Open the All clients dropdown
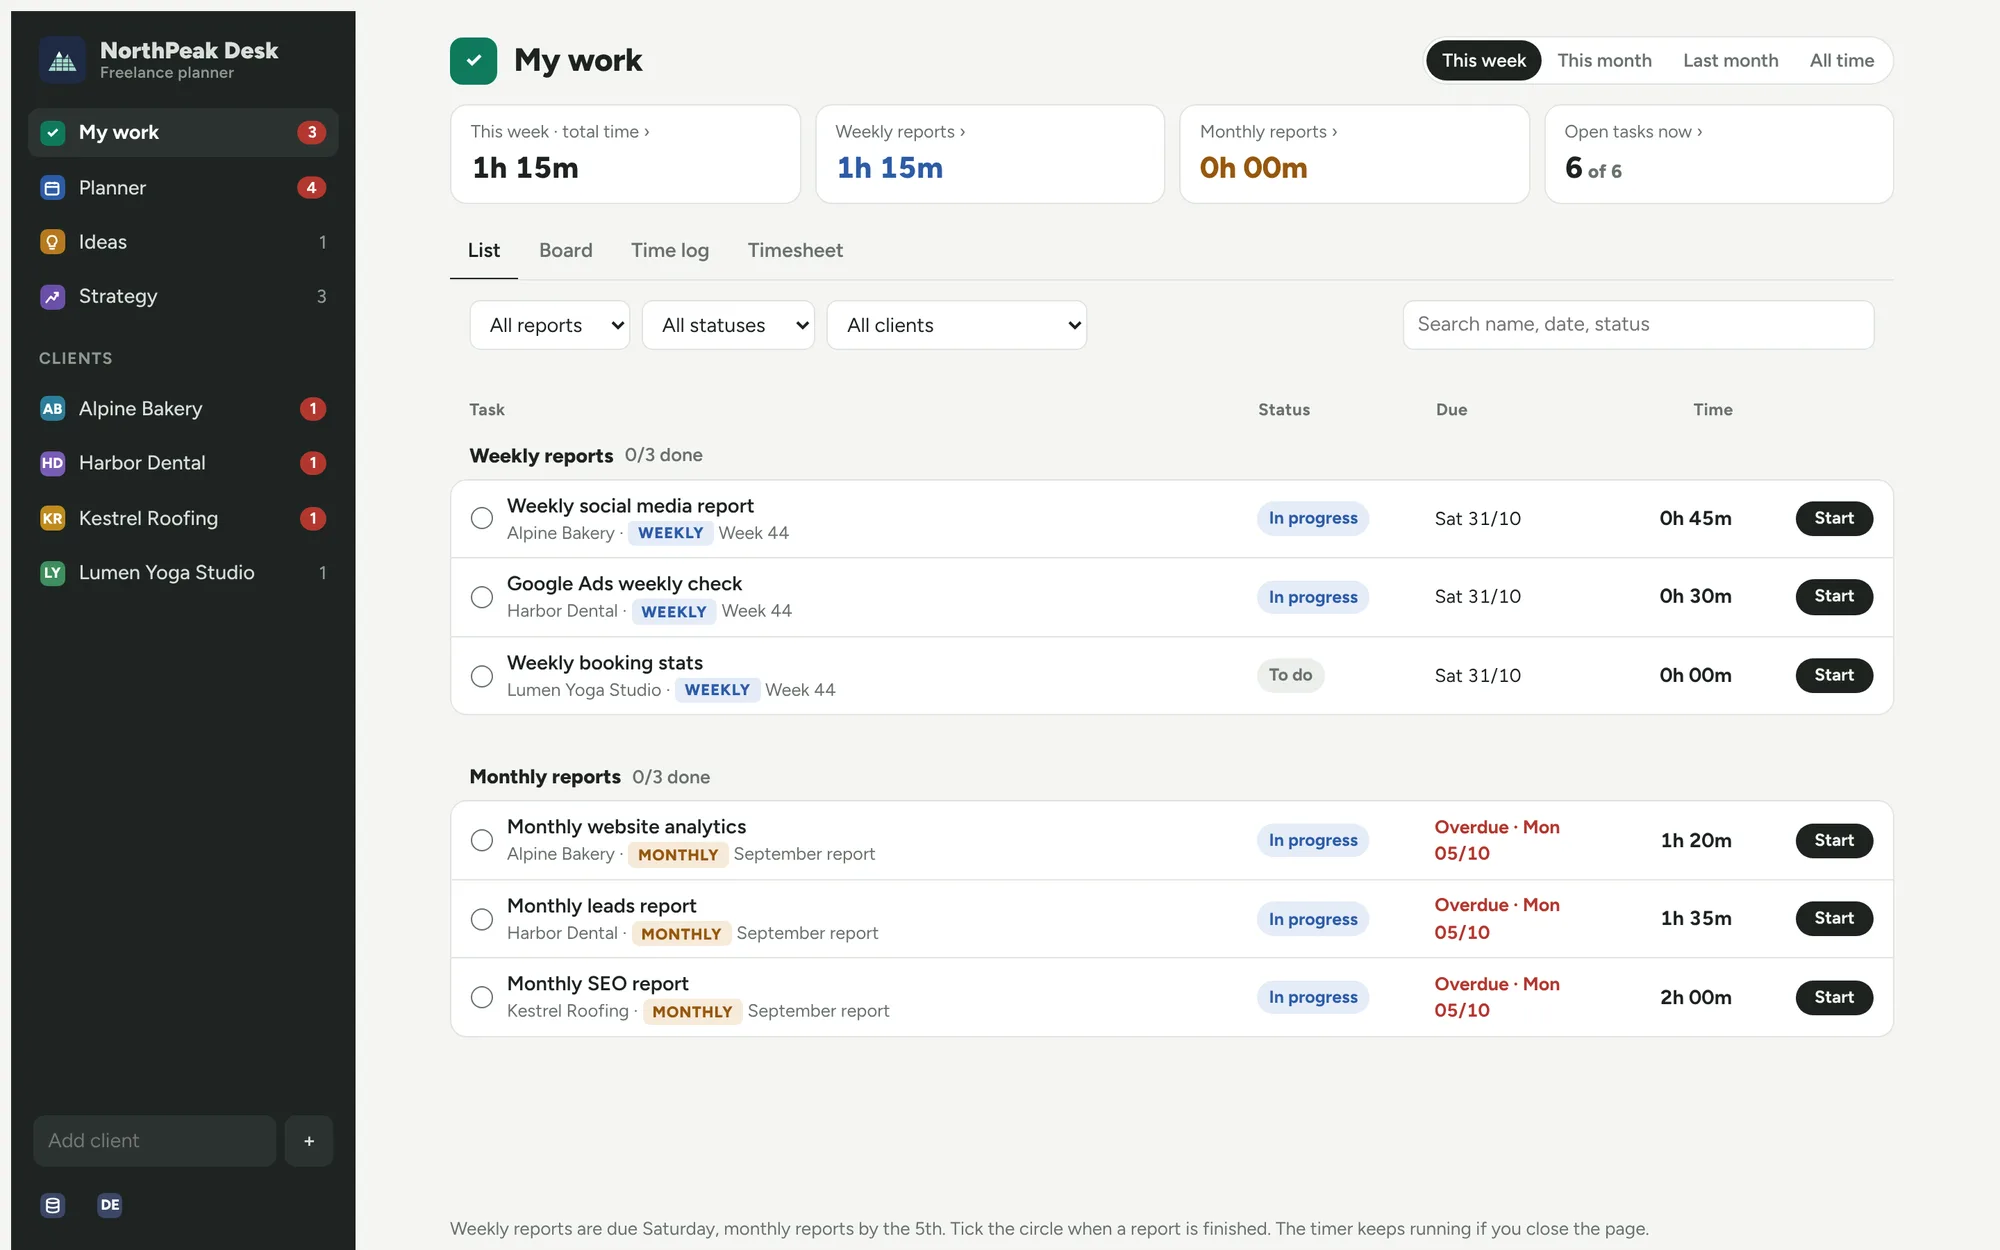Screen dimensions: 2000x1250 (957, 325)
